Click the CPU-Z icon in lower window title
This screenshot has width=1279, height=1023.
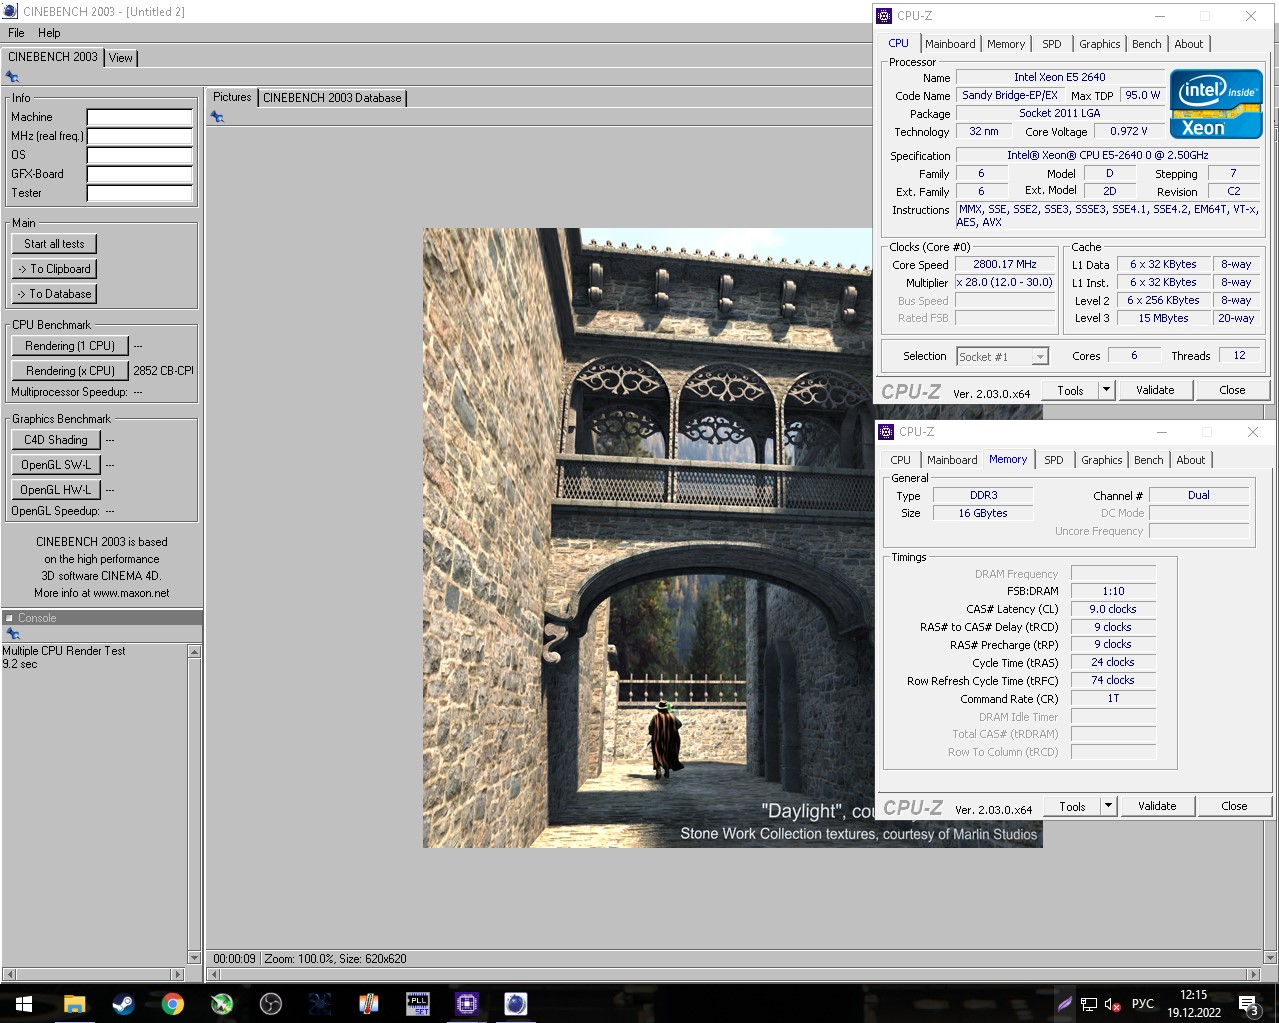[x=886, y=431]
